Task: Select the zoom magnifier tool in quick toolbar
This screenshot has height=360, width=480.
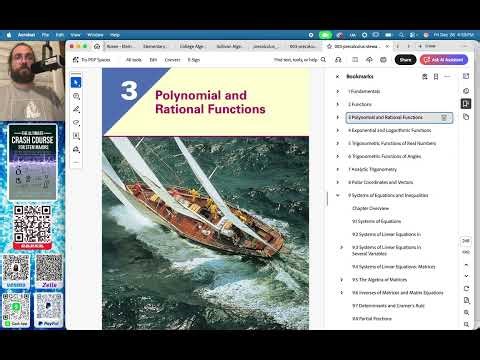Action: point(76,96)
